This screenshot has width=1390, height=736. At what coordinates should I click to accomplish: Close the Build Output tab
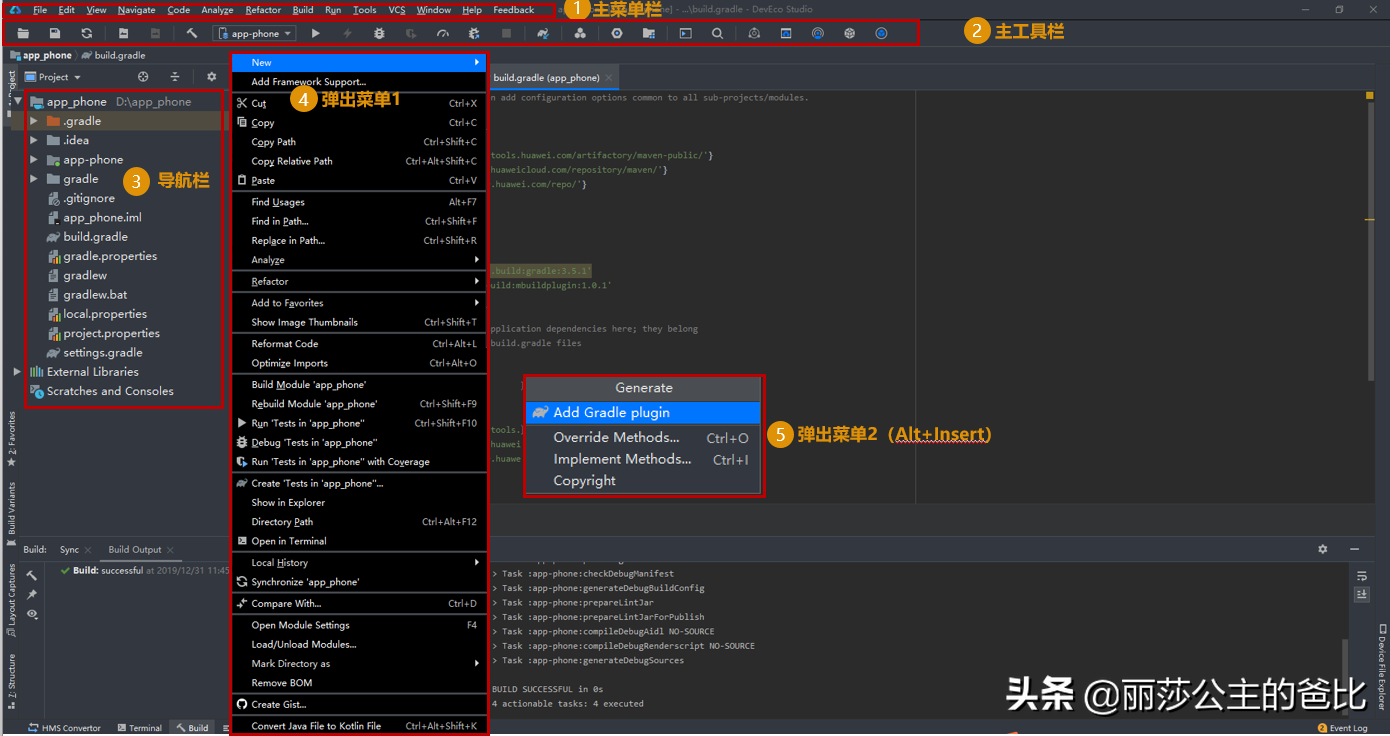coord(171,550)
